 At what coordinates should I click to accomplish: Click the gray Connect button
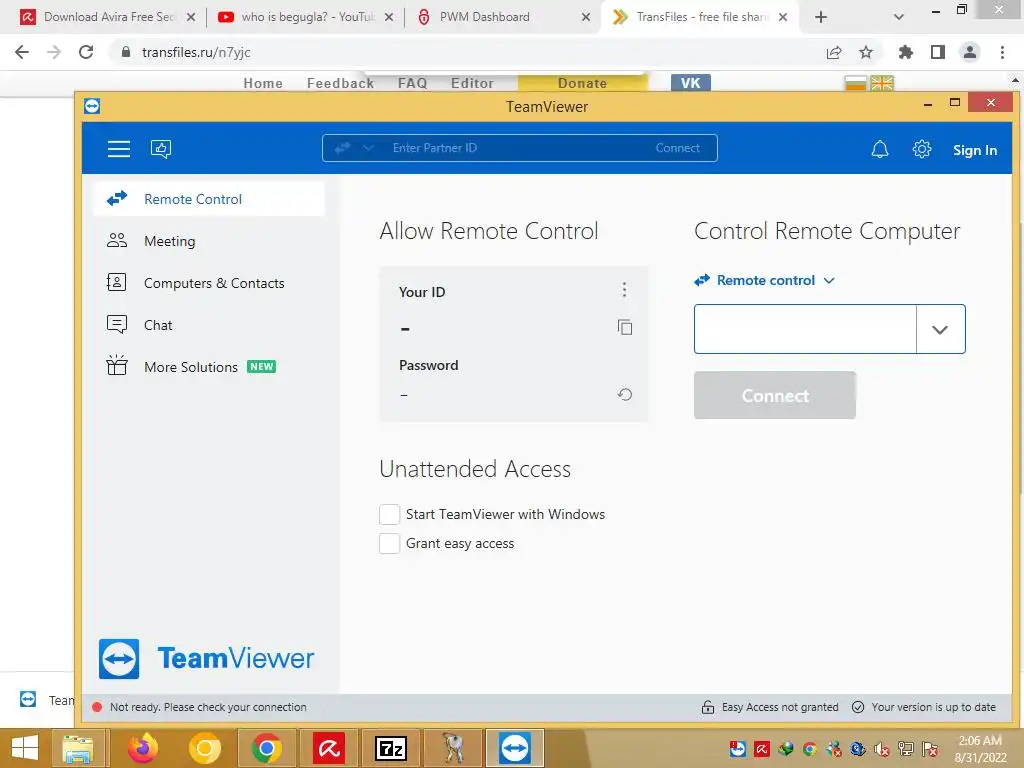775,395
